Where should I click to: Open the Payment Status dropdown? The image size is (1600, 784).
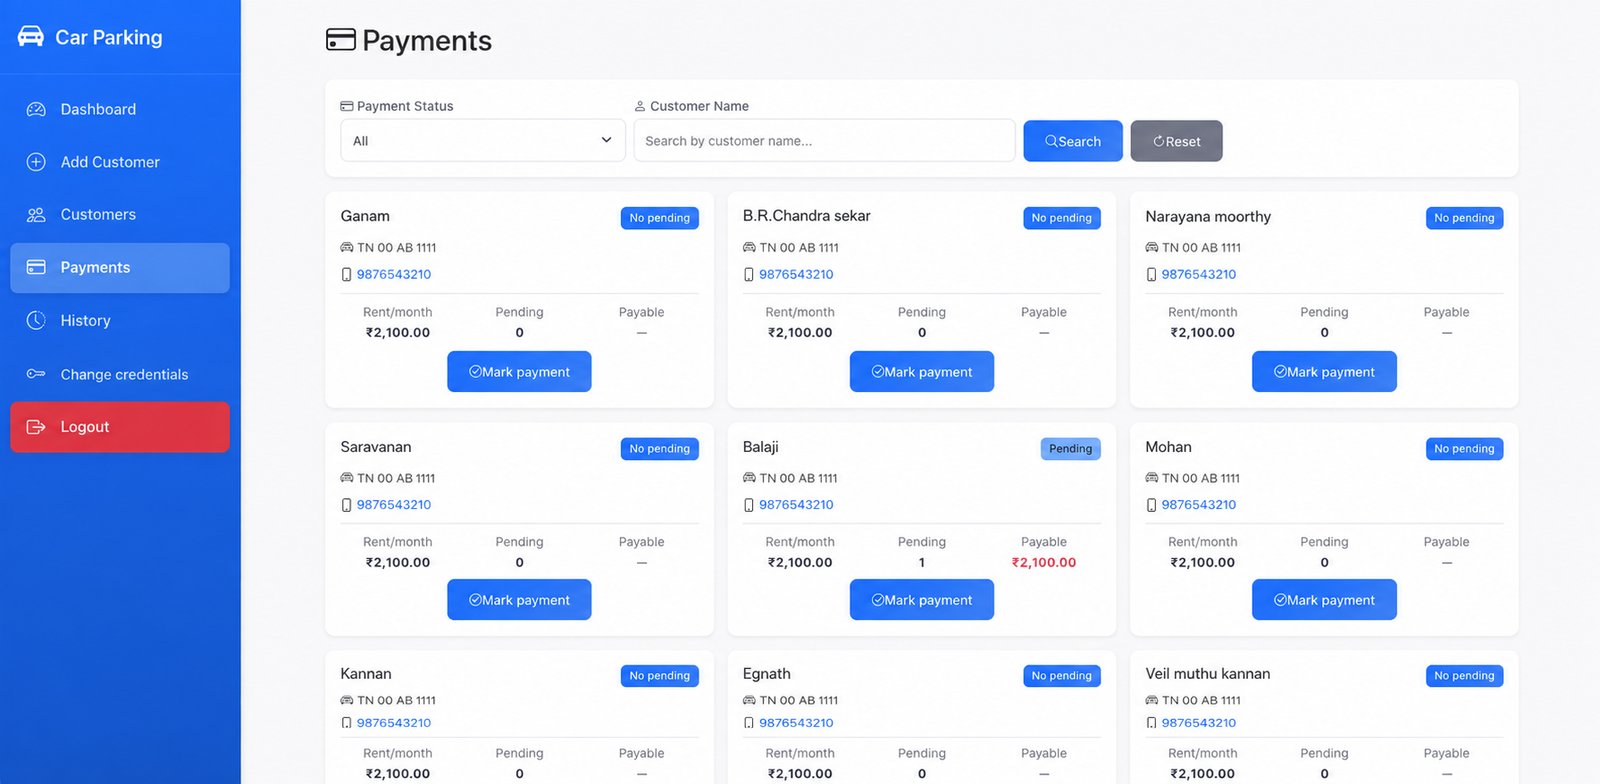483,141
